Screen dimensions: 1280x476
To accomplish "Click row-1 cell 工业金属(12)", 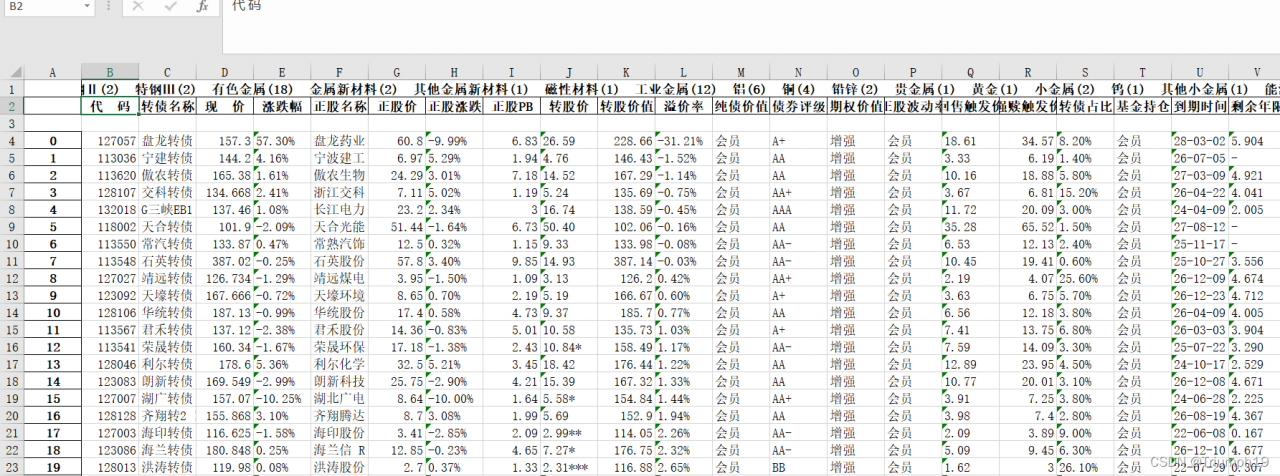I will point(676,89).
